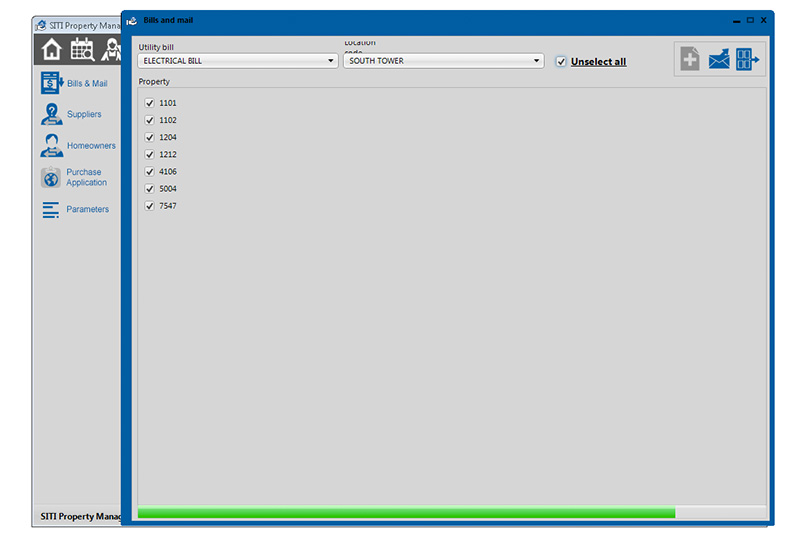Click the add new bill document icon
Viewport: 800px width, 551px height.
689,59
